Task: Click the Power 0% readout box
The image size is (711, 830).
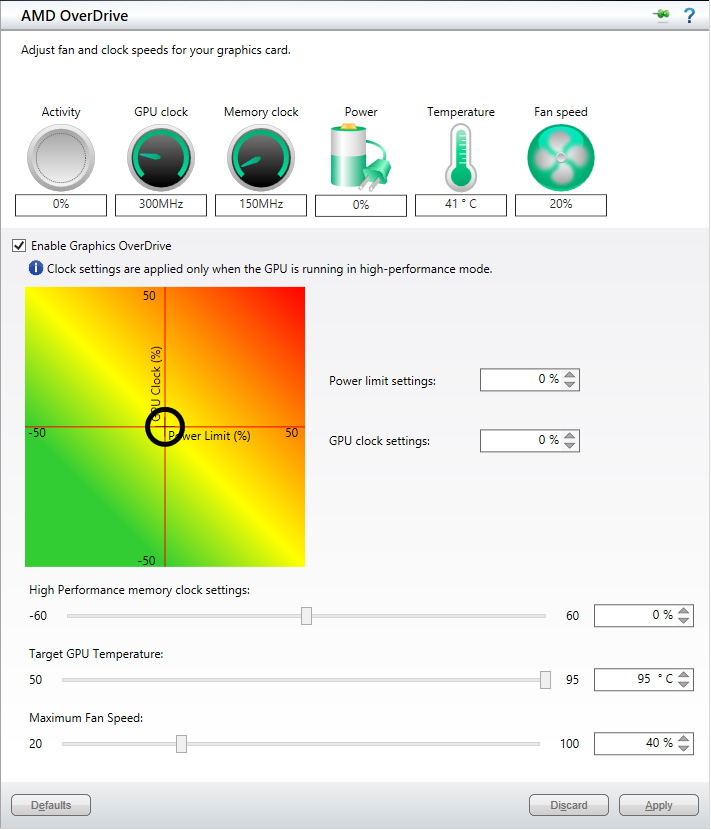Action: (361, 206)
